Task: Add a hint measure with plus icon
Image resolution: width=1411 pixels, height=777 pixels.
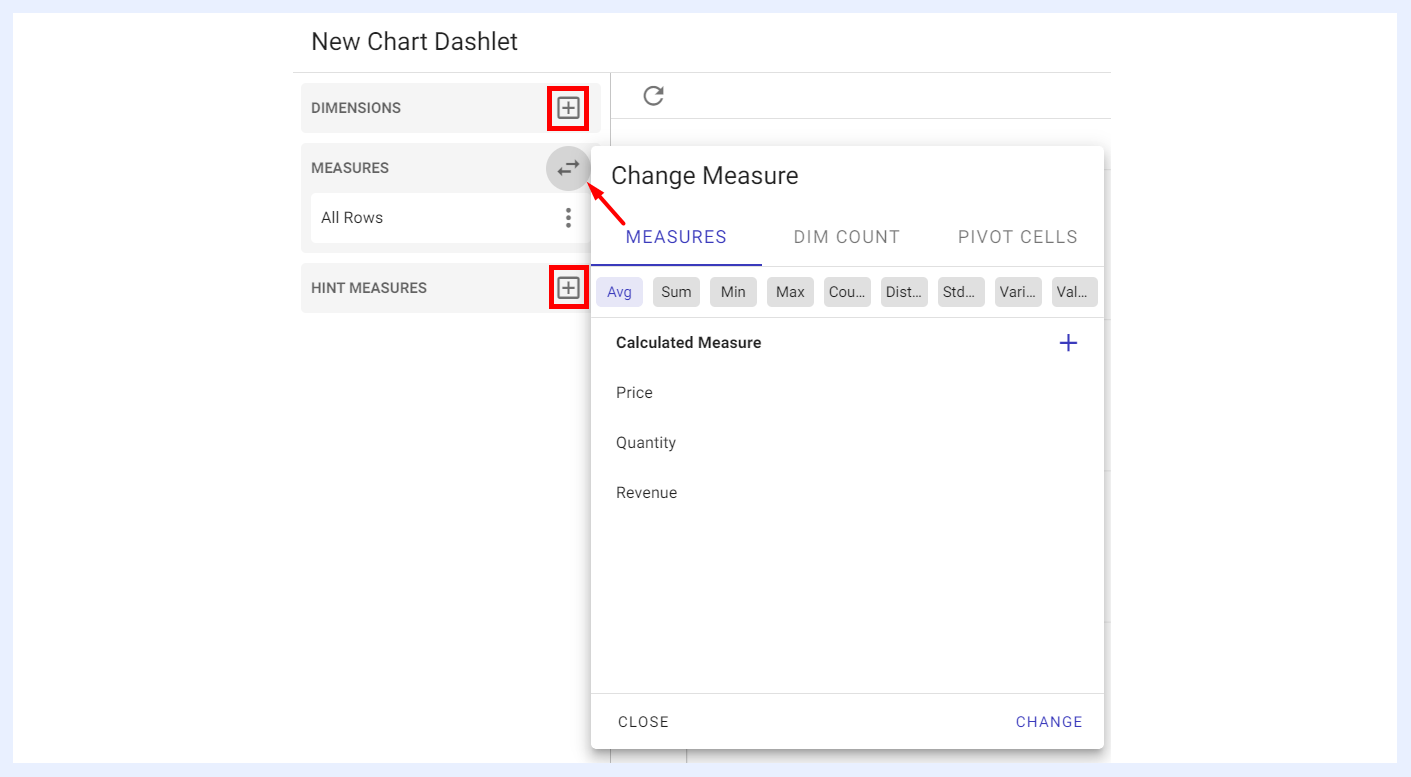Action: 568,288
